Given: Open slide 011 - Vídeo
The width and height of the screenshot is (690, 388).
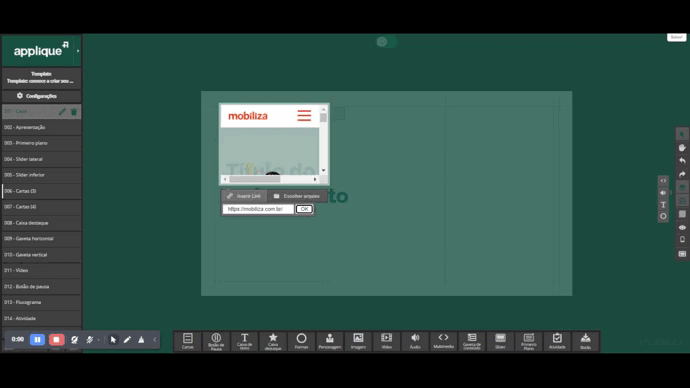Looking at the screenshot, I should coord(41,271).
